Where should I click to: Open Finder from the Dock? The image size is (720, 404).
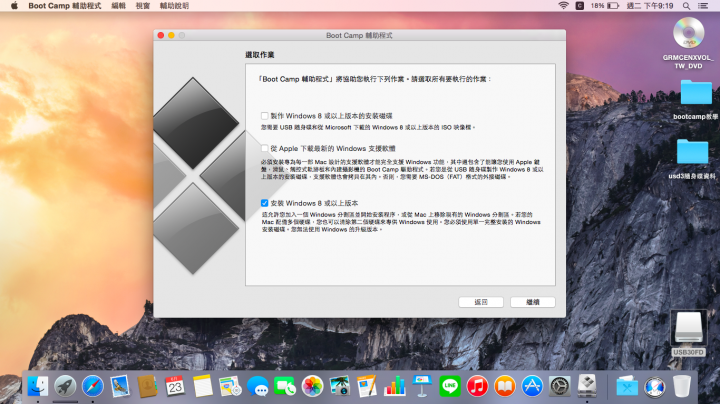coord(38,386)
